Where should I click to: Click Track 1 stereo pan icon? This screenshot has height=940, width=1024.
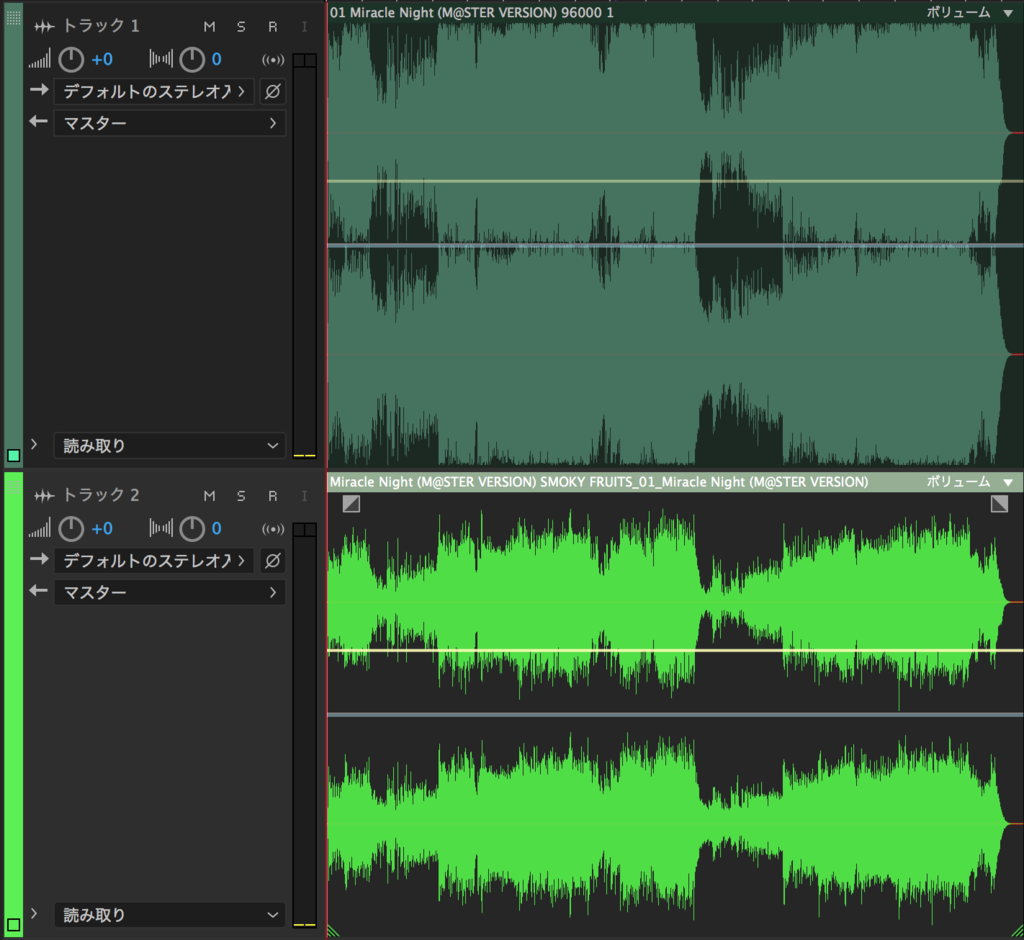161,59
